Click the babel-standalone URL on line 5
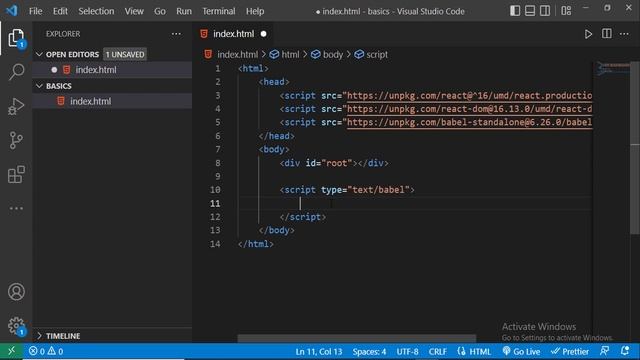 (469, 122)
